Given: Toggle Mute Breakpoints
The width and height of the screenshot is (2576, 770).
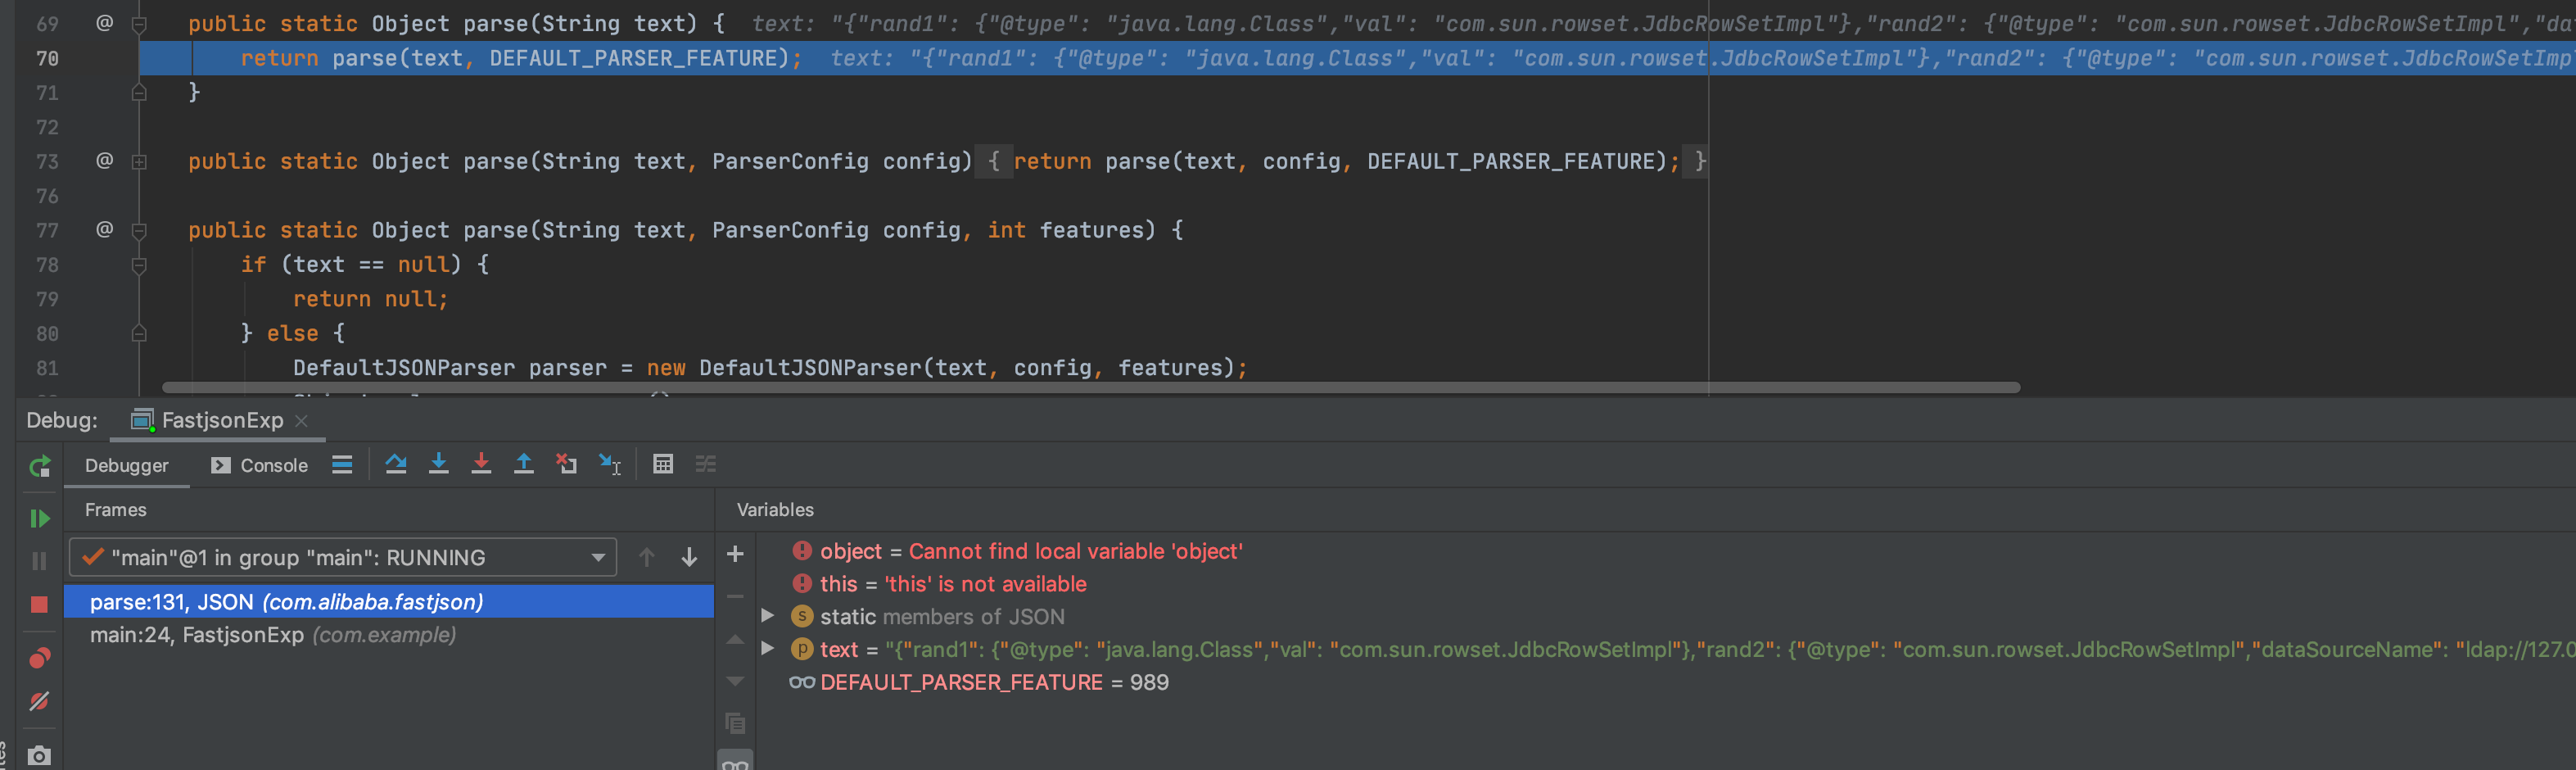Looking at the screenshot, I should (x=40, y=701).
